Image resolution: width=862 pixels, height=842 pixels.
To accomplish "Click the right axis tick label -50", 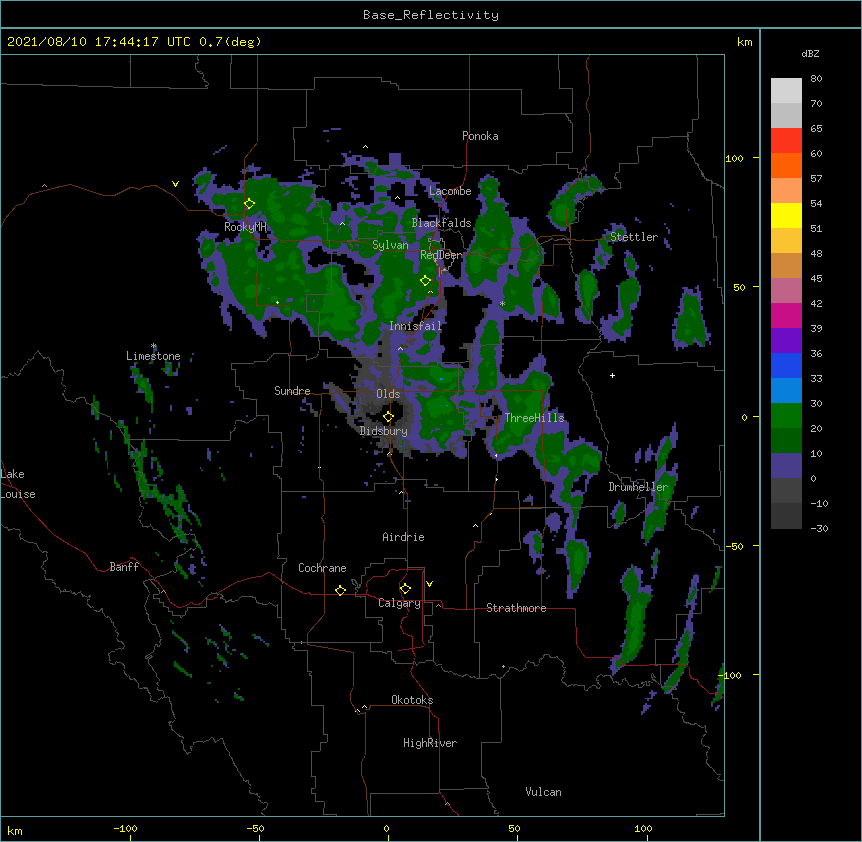I will pyautogui.click(x=734, y=546).
